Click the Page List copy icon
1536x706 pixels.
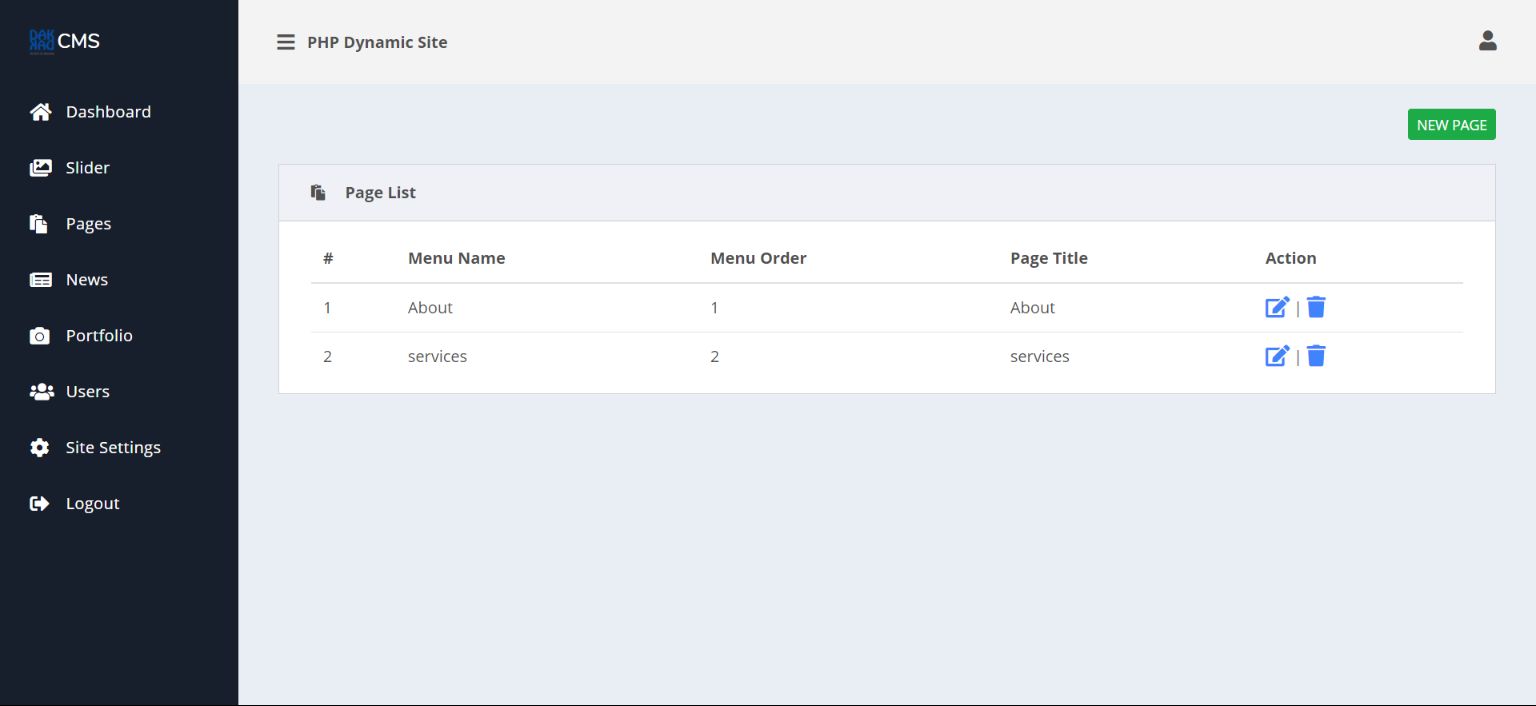[318, 192]
